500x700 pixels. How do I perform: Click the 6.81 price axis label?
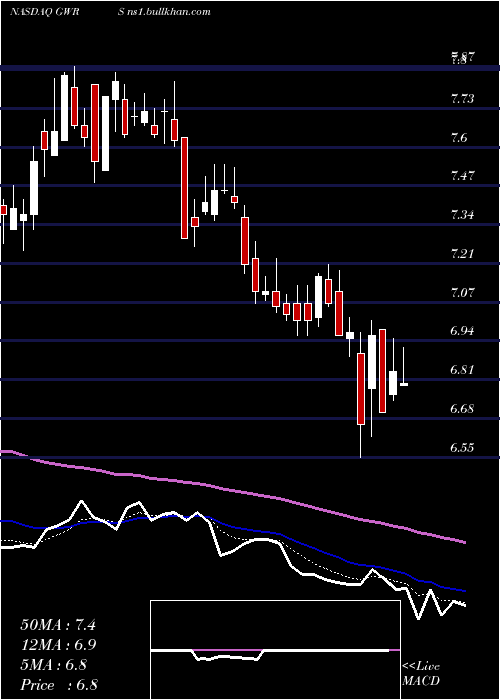[463, 370]
